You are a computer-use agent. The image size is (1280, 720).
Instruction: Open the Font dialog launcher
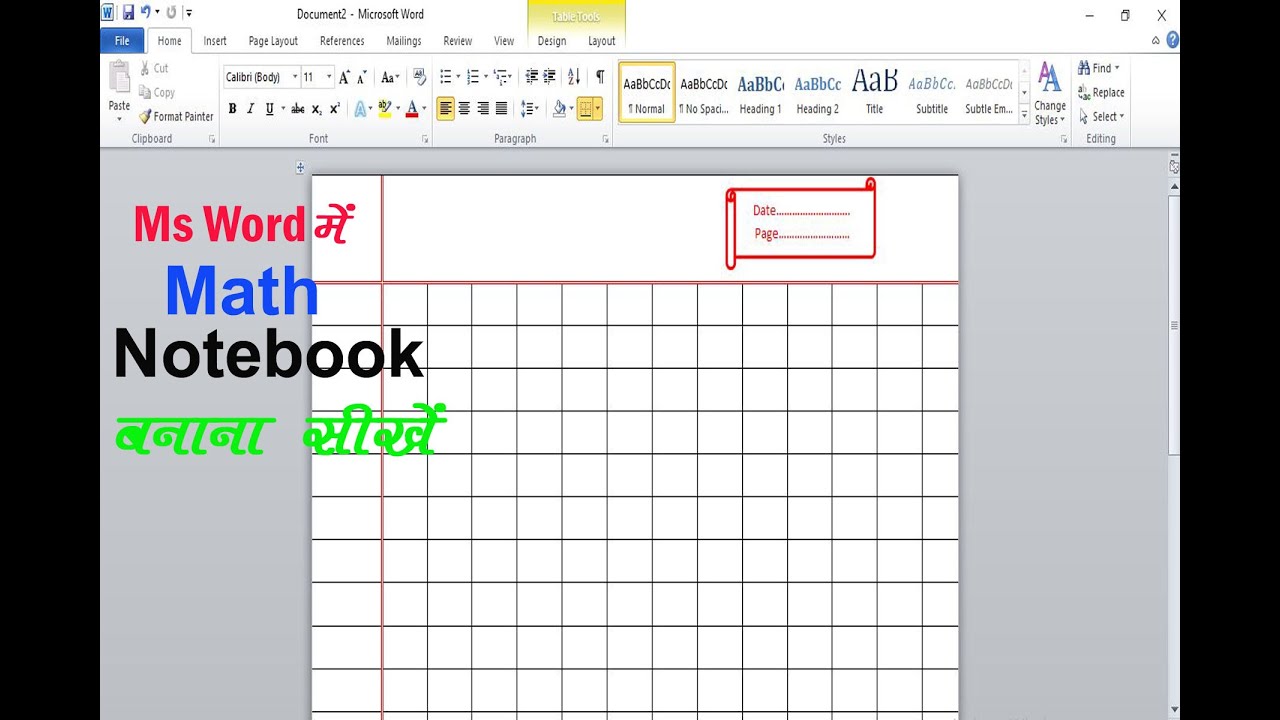click(424, 140)
